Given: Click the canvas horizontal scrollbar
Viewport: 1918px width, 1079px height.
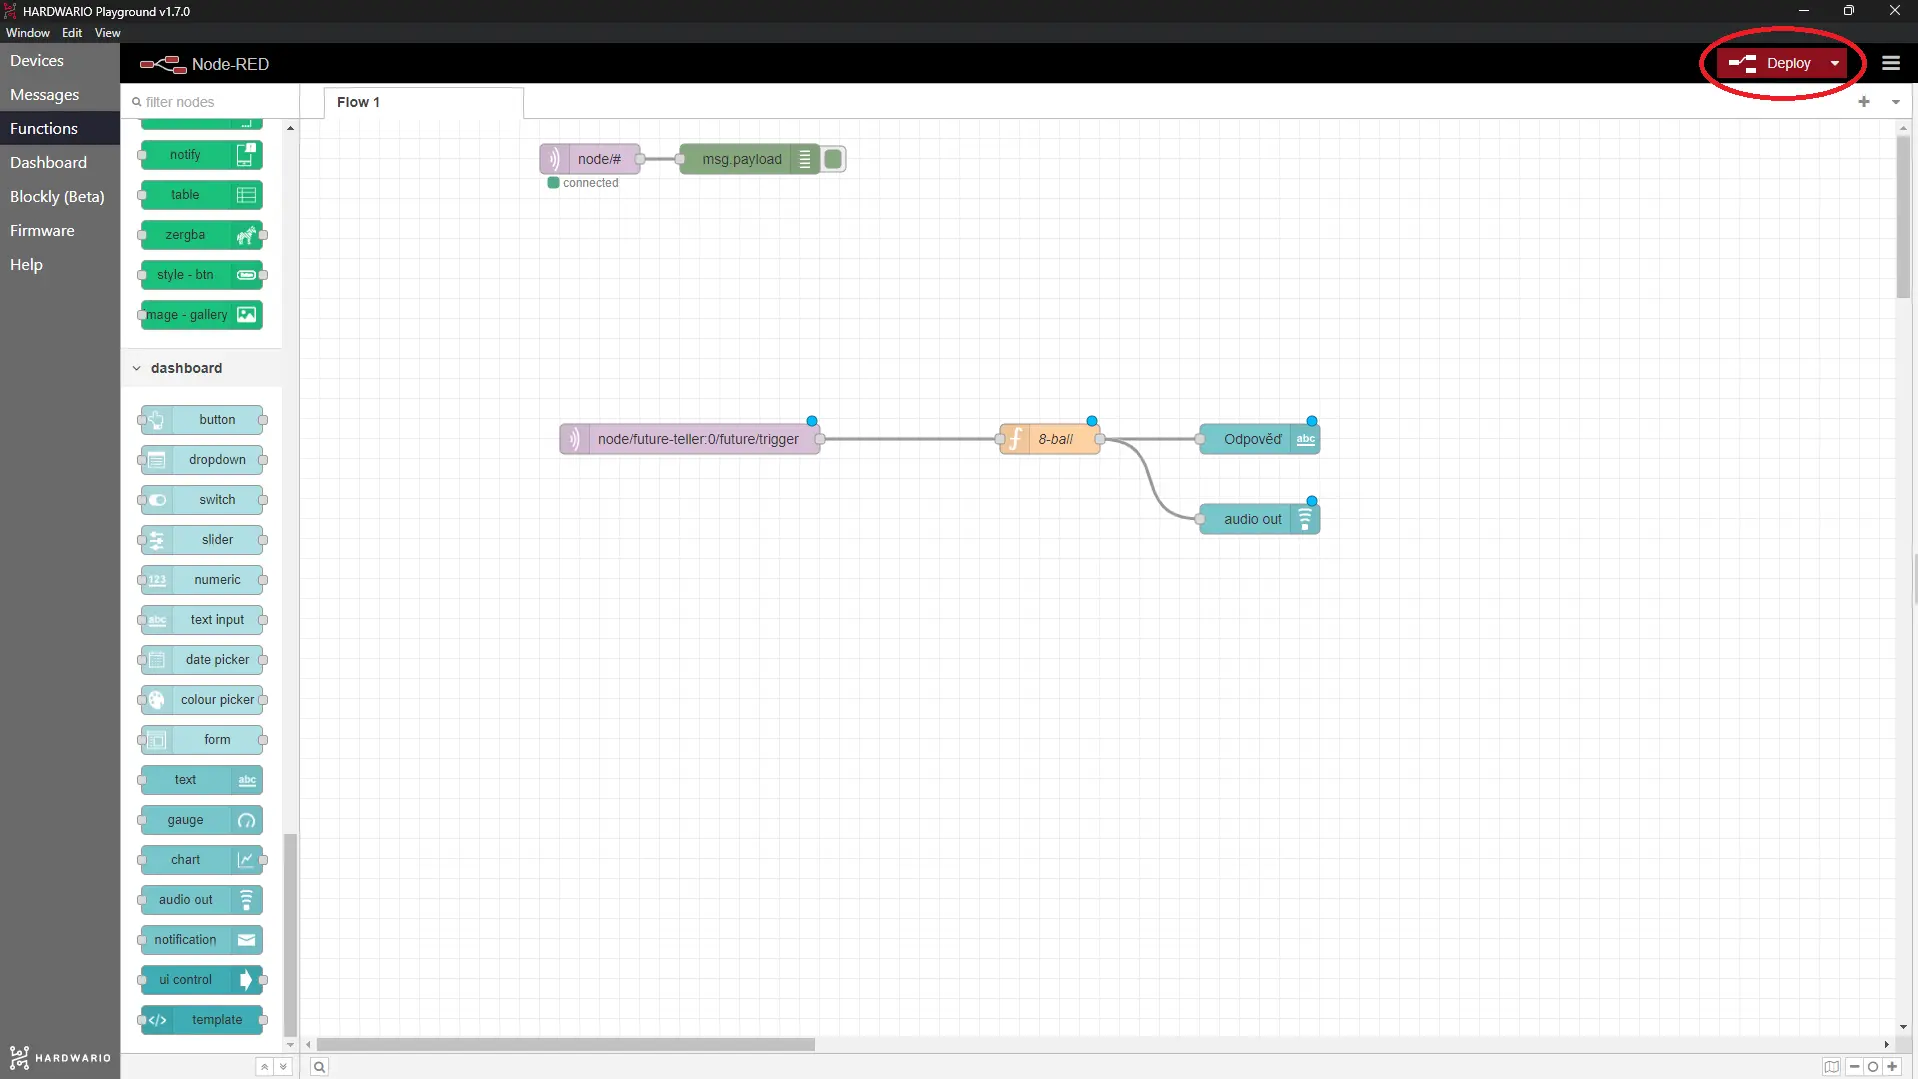Looking at the screenshot, I should pos(566,1044).
